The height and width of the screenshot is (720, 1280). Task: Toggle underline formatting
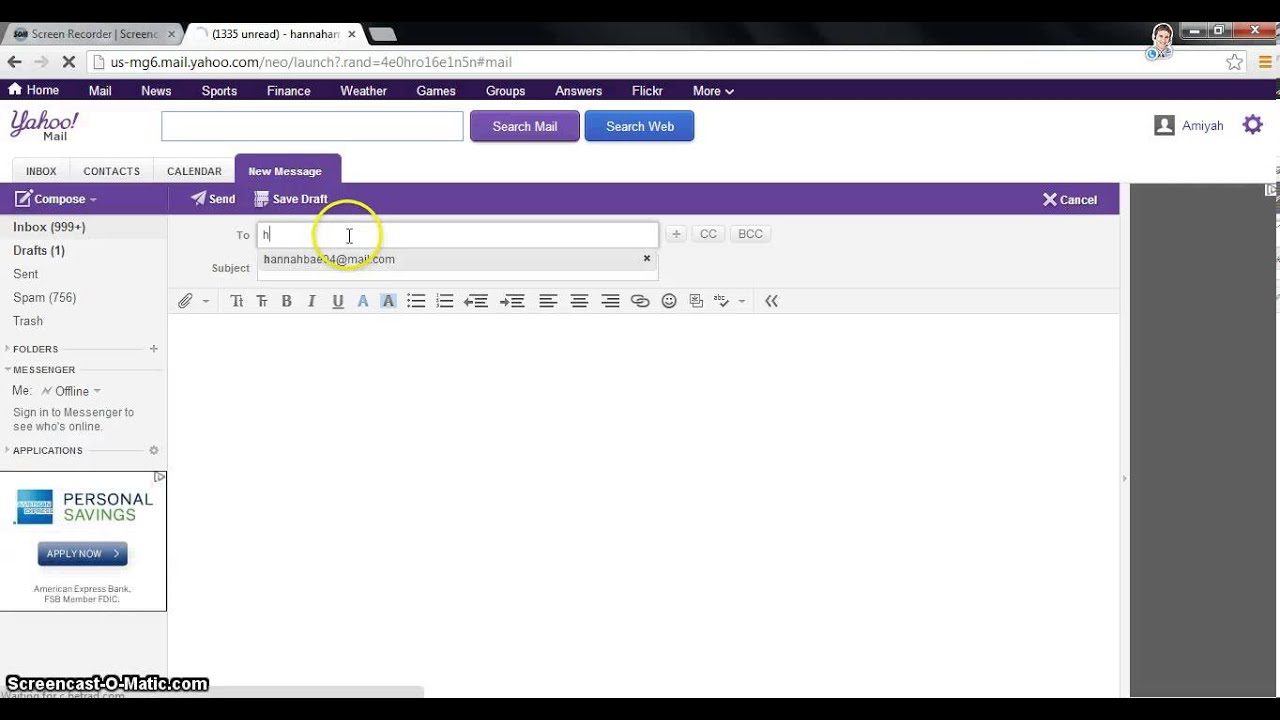337,301
